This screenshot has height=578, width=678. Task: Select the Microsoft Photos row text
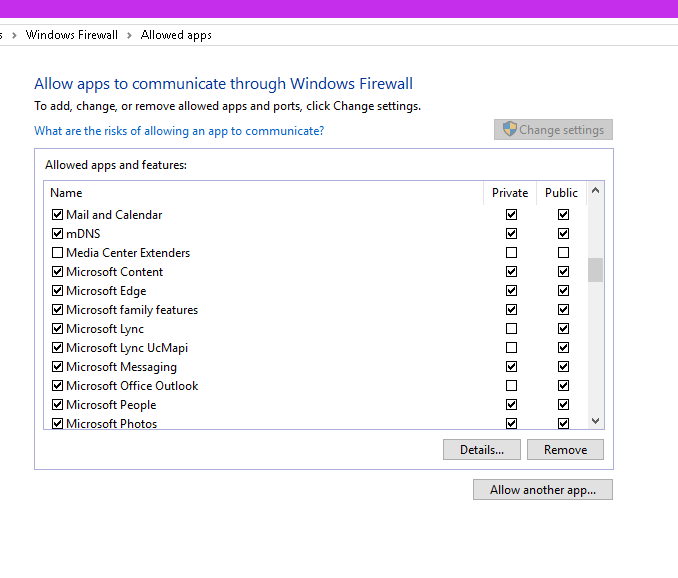pyautogui.click(x=112, y=424)
